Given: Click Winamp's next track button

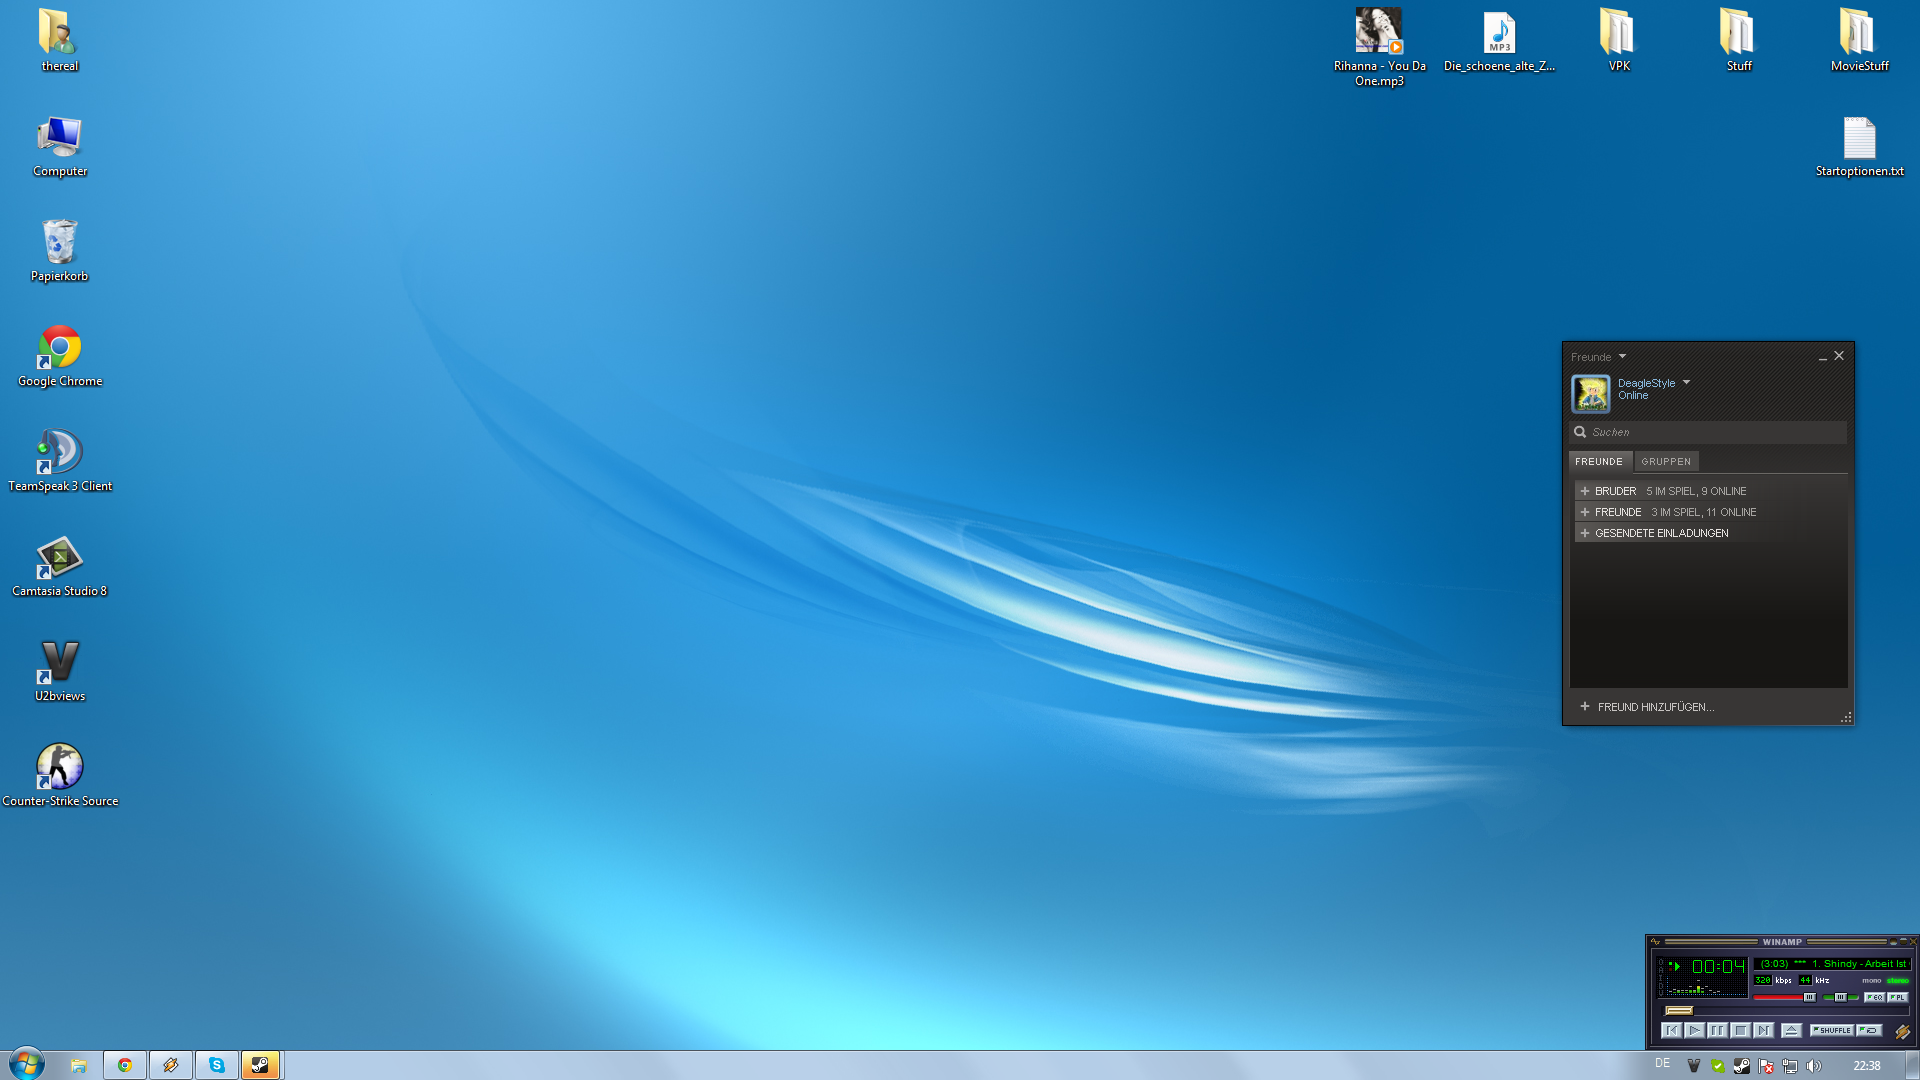Looking at the screenshot, I should (1763, 1030).
